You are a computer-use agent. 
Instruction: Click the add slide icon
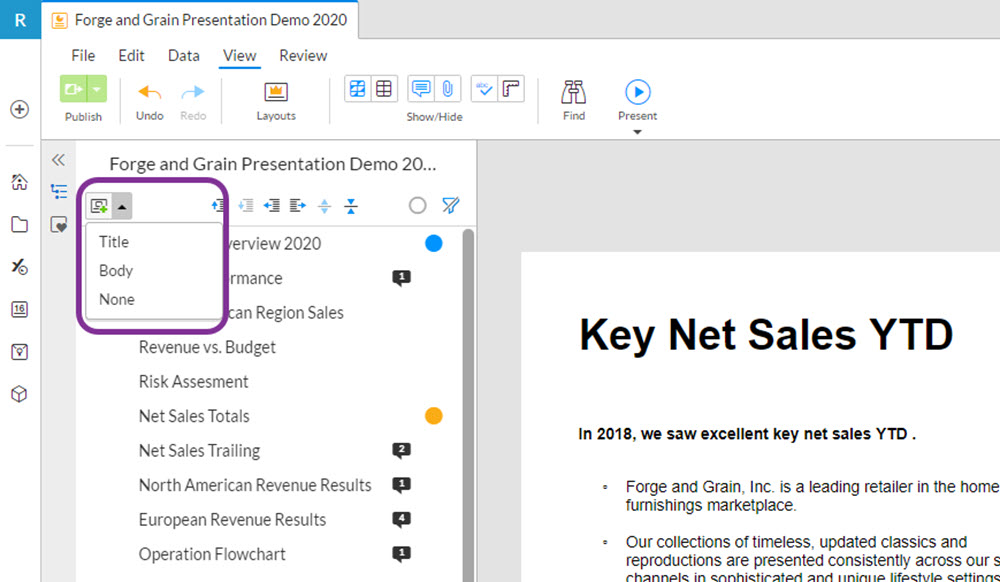click(x=99, y=206)
